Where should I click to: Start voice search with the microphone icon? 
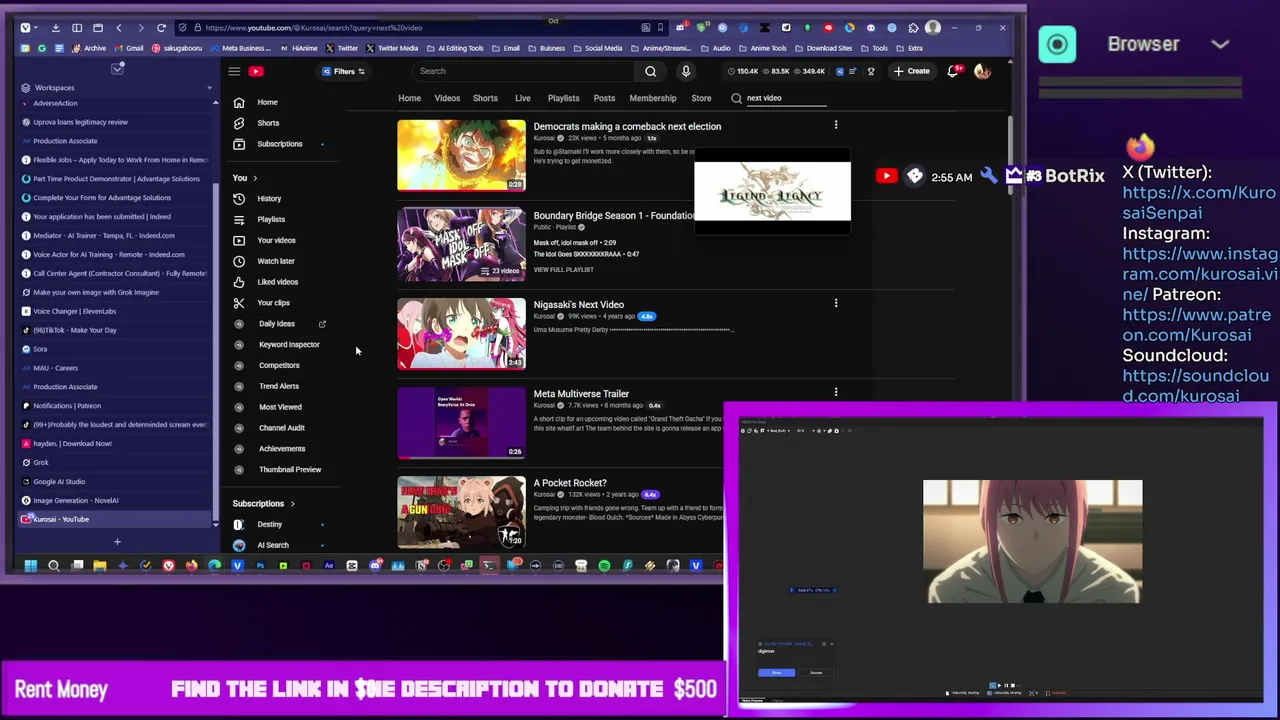click(686, 71)
